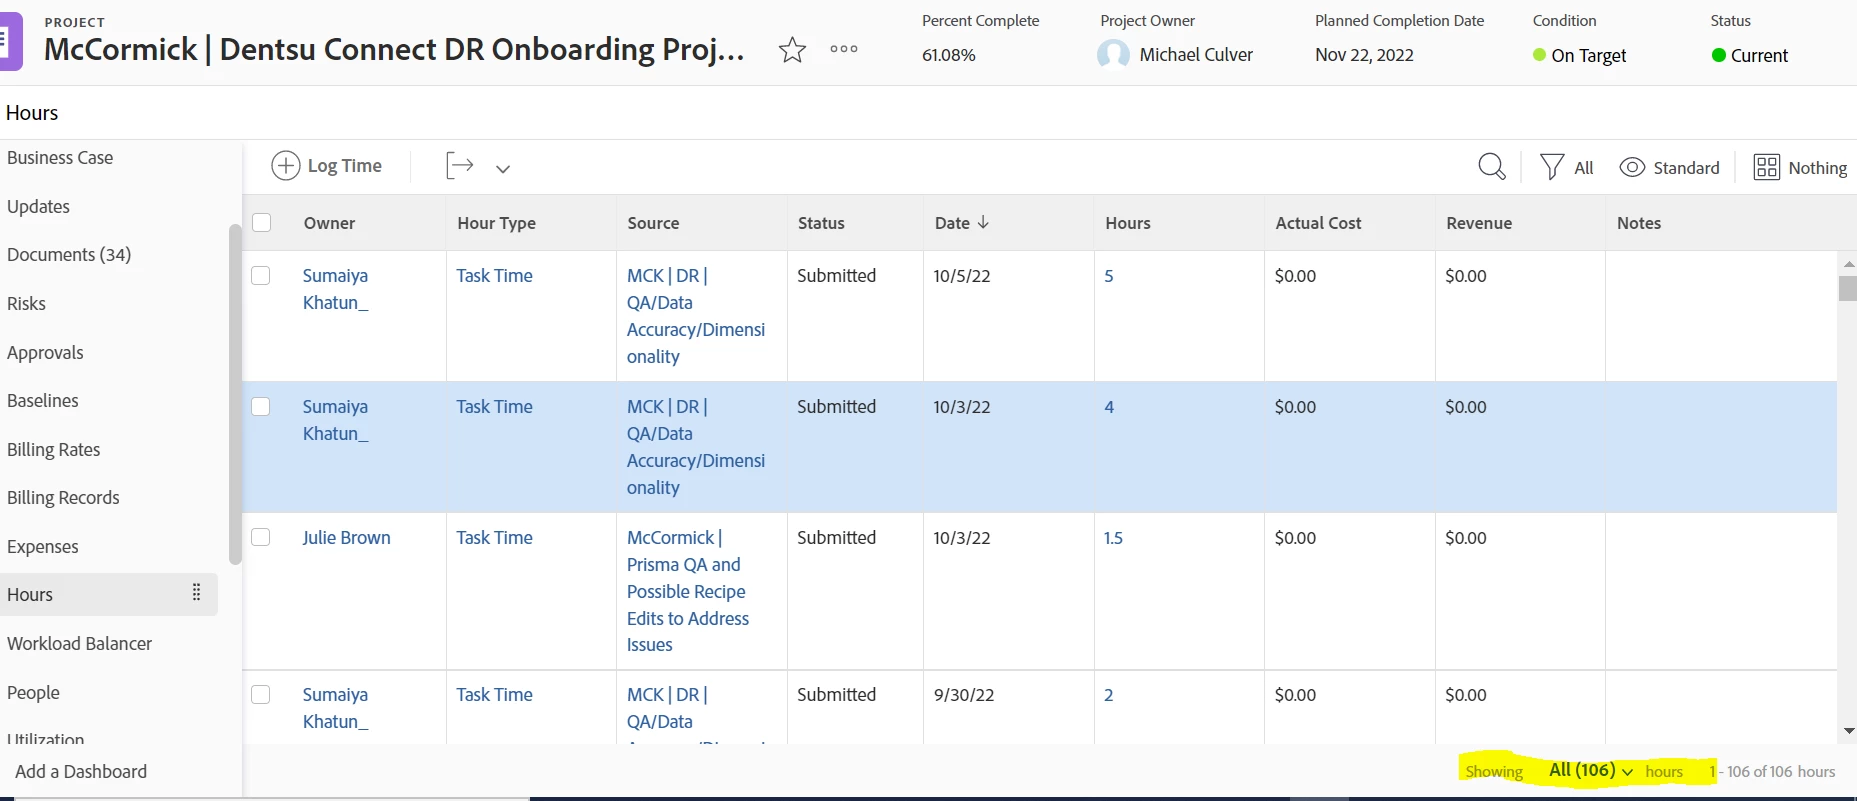Open Business Case in the left panel
The width and height of the screenshot is (1857, 801).
coord(60,158)
